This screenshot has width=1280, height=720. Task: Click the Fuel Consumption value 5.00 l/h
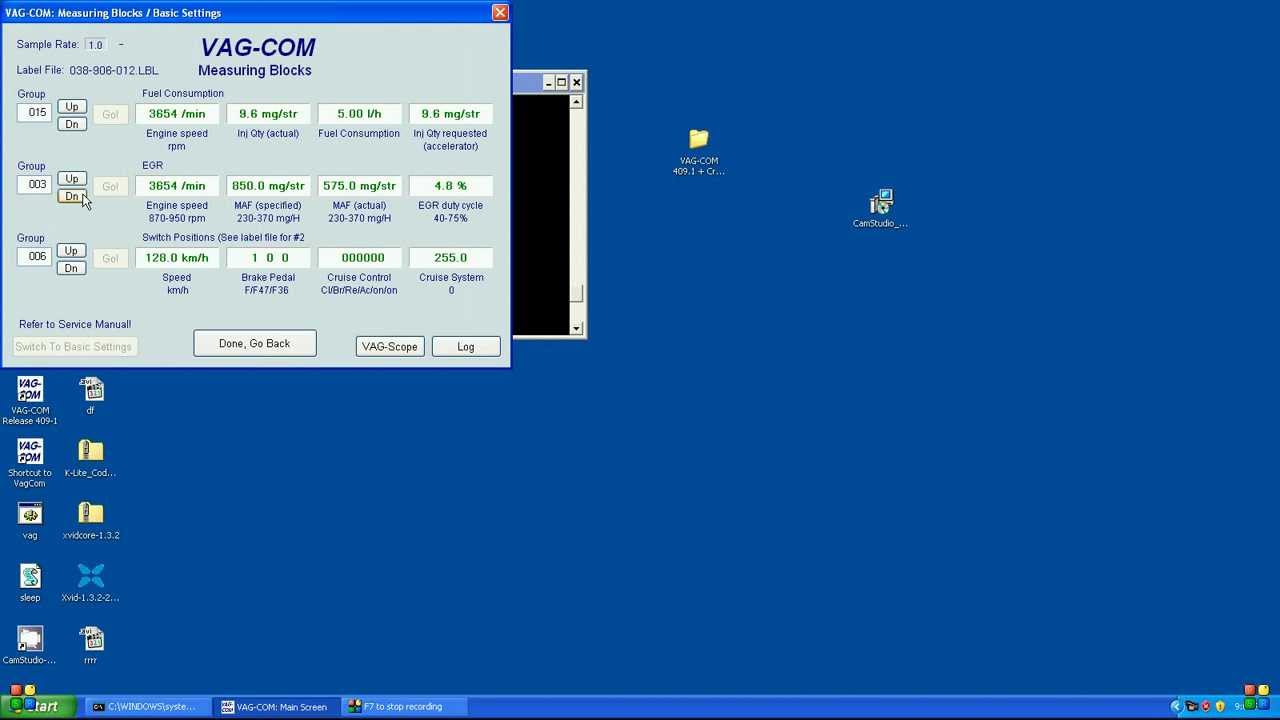359,114
